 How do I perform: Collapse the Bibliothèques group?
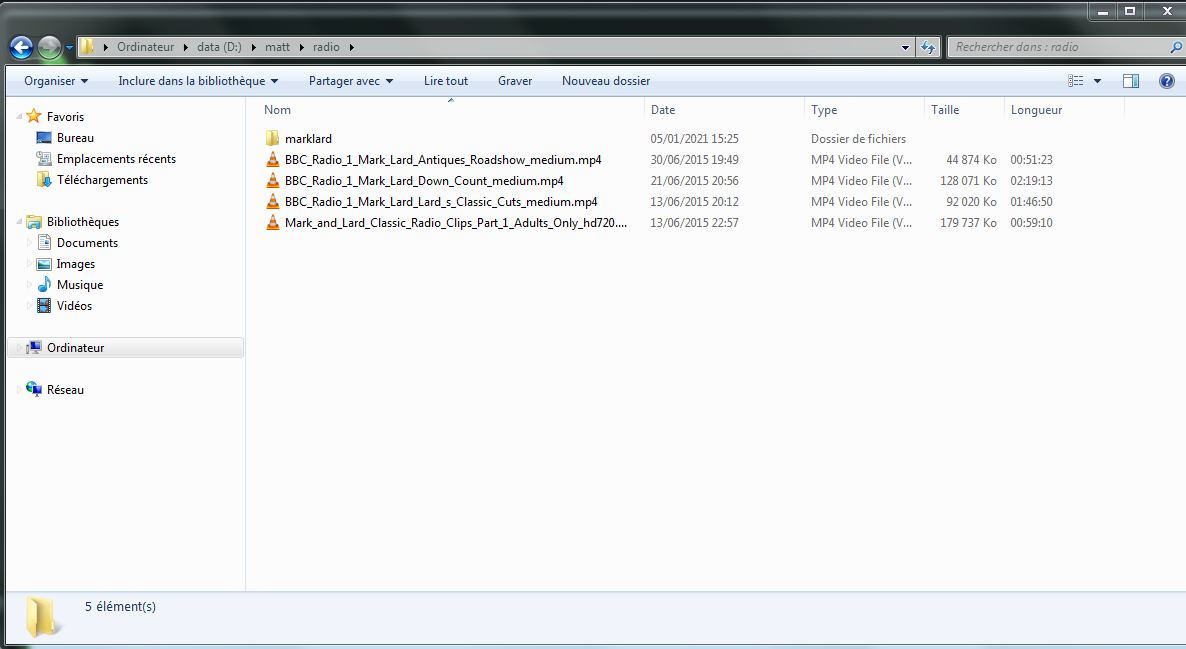coord(19,222)
